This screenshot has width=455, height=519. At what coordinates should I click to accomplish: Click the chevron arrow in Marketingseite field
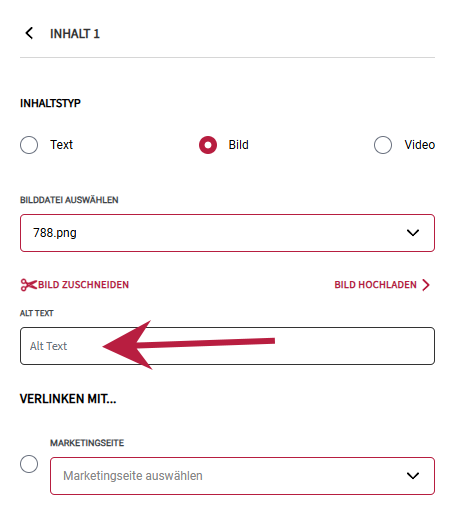tap(413, 476)
